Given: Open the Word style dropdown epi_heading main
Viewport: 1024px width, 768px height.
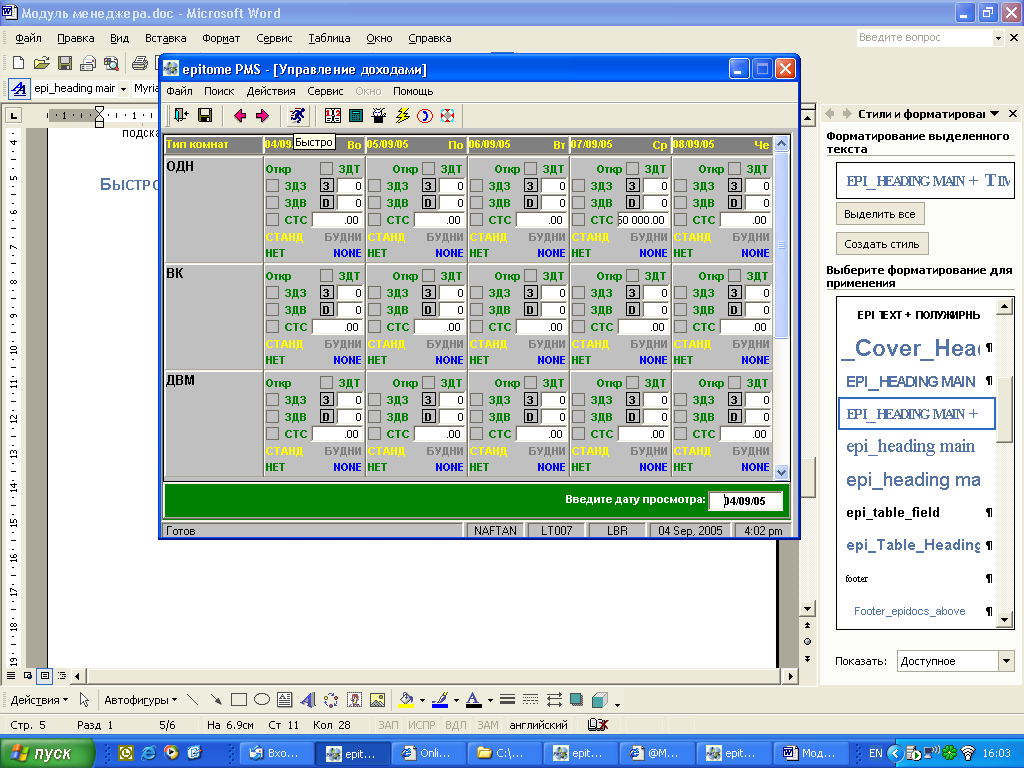Looking at the screenshot, I should coord(123,88).
